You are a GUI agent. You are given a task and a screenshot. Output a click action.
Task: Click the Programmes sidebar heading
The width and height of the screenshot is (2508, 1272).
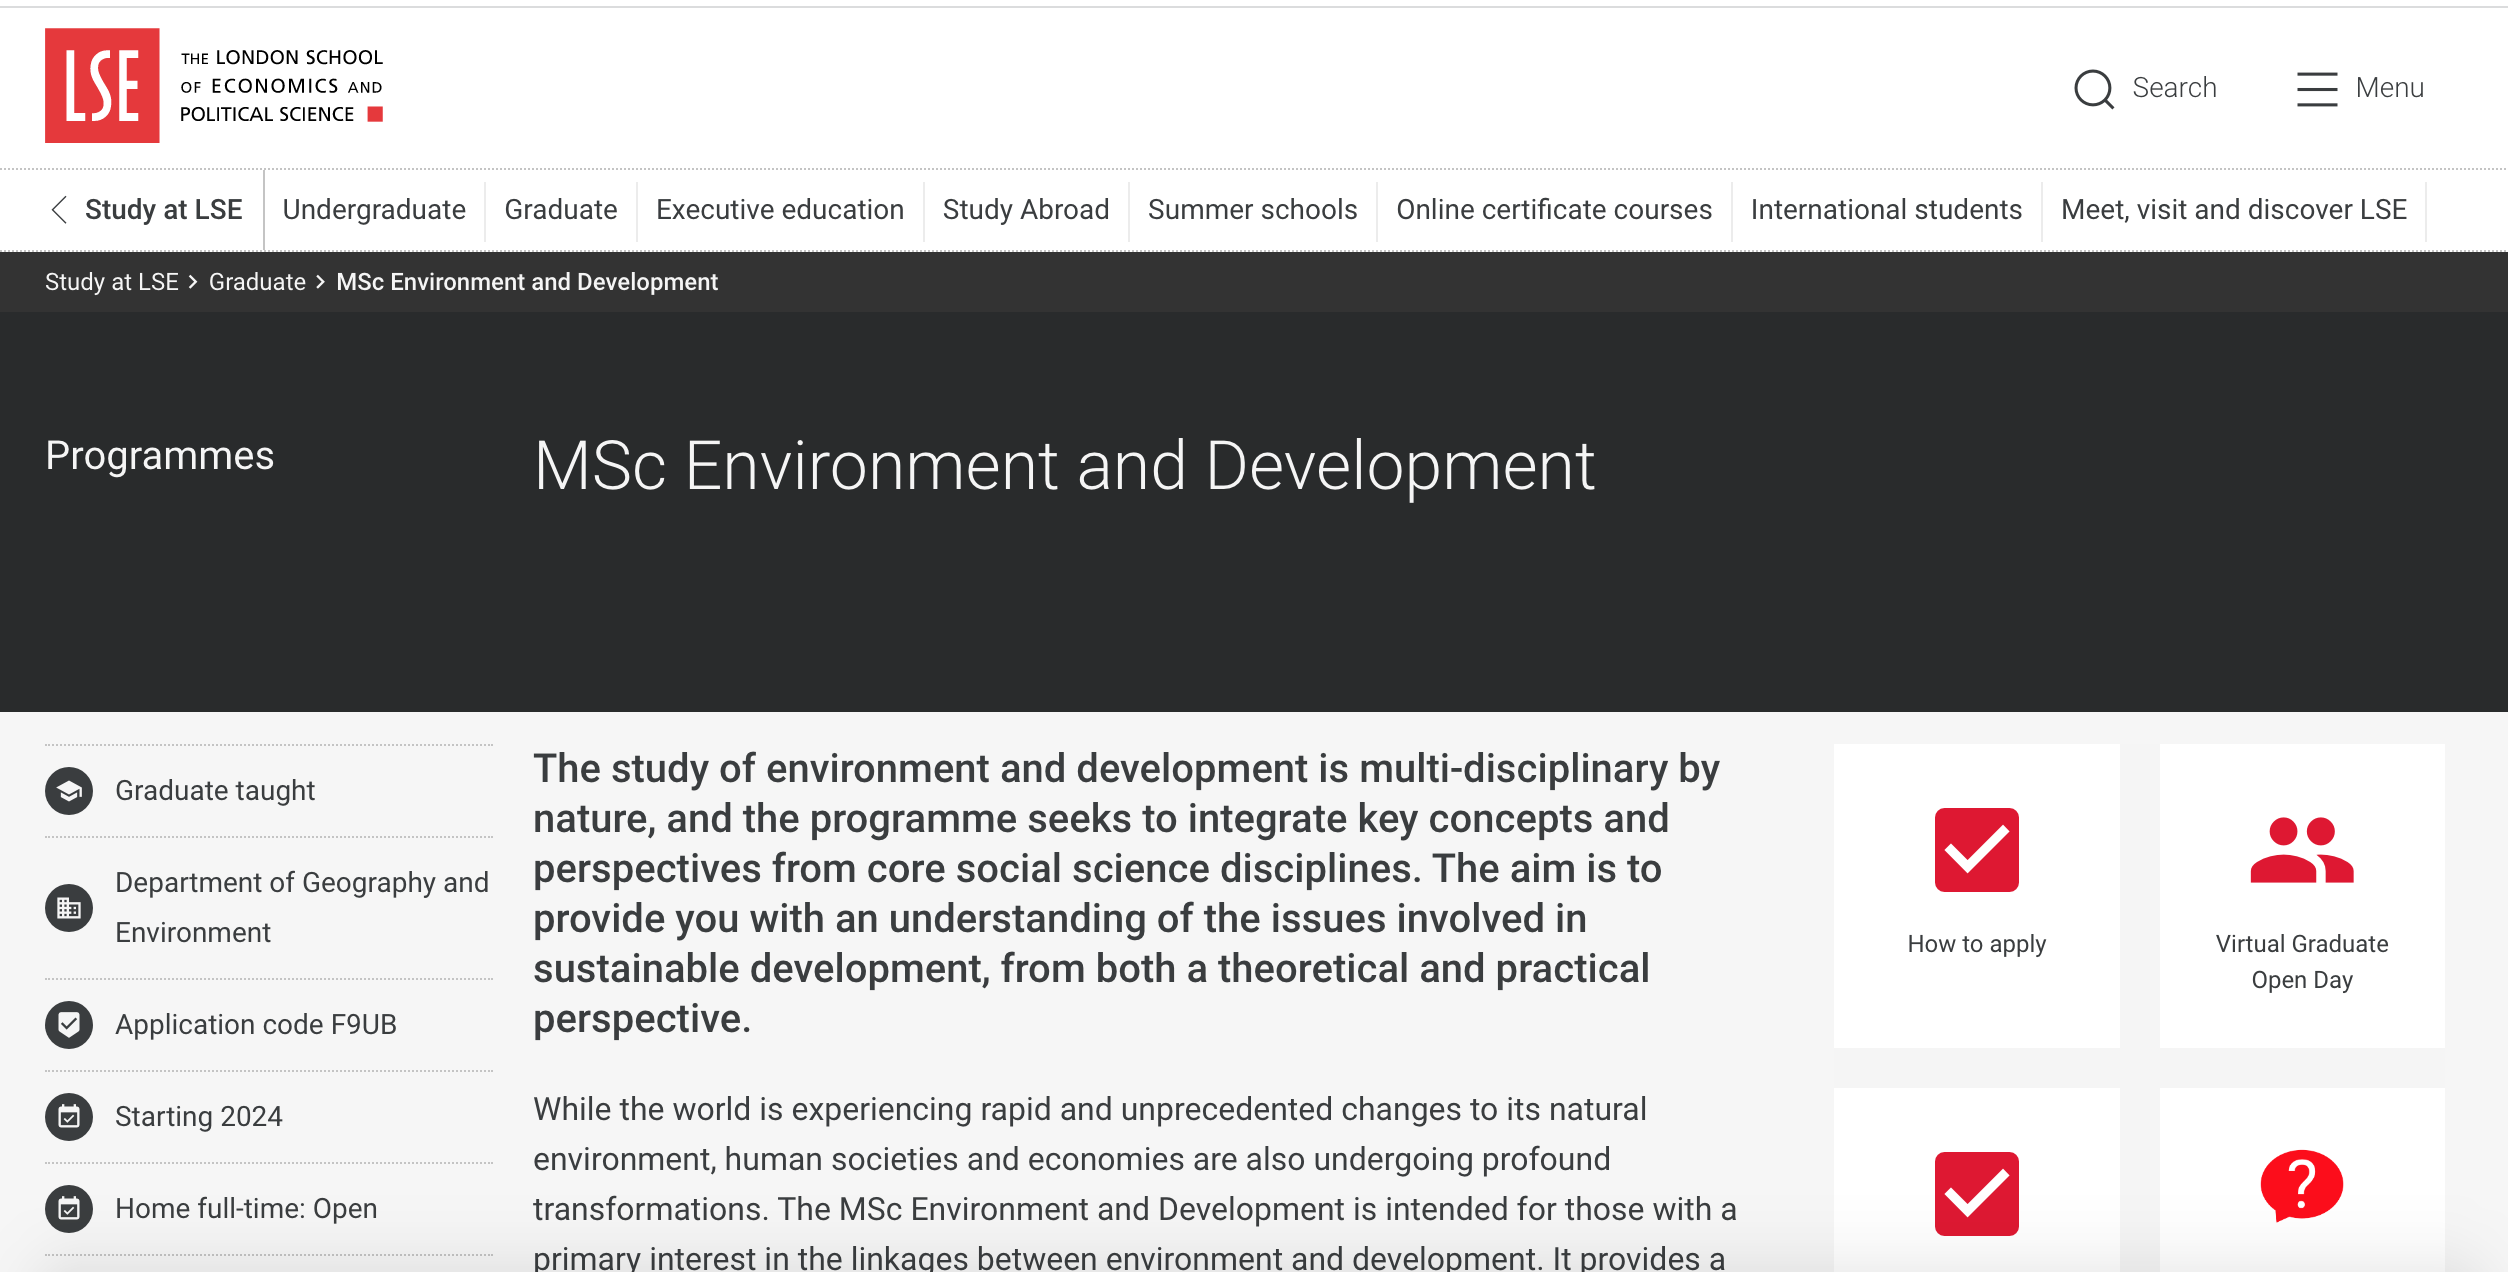160,456
